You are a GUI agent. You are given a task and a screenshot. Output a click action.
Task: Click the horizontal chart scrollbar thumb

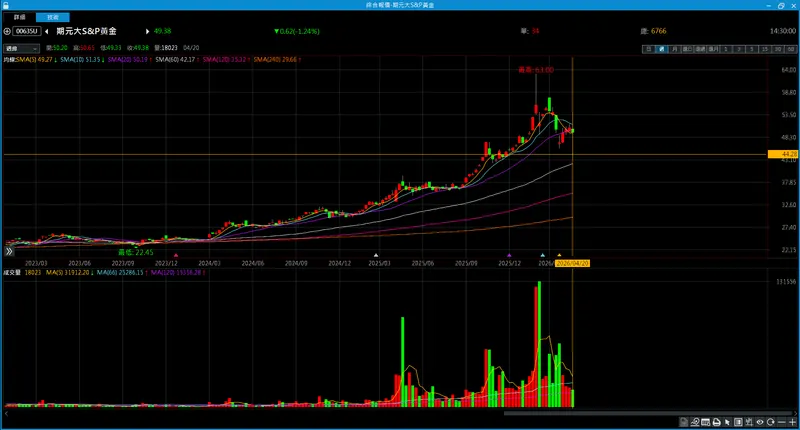point(649,413)
